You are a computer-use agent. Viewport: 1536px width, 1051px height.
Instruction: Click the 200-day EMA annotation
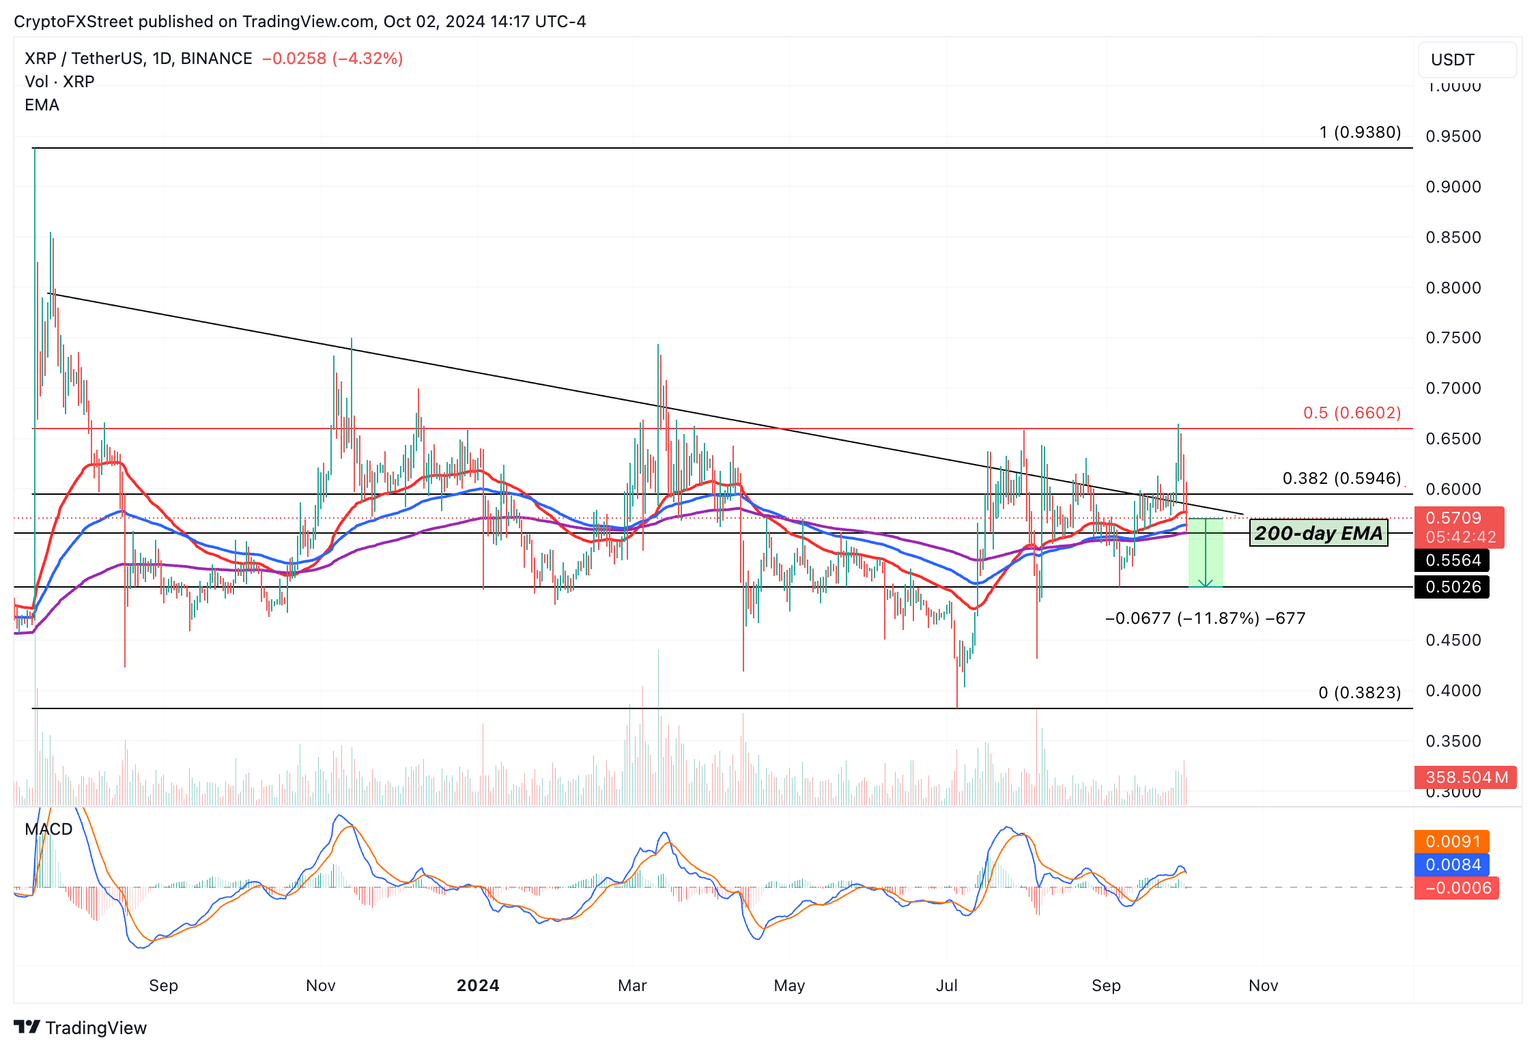[1318, 533]
